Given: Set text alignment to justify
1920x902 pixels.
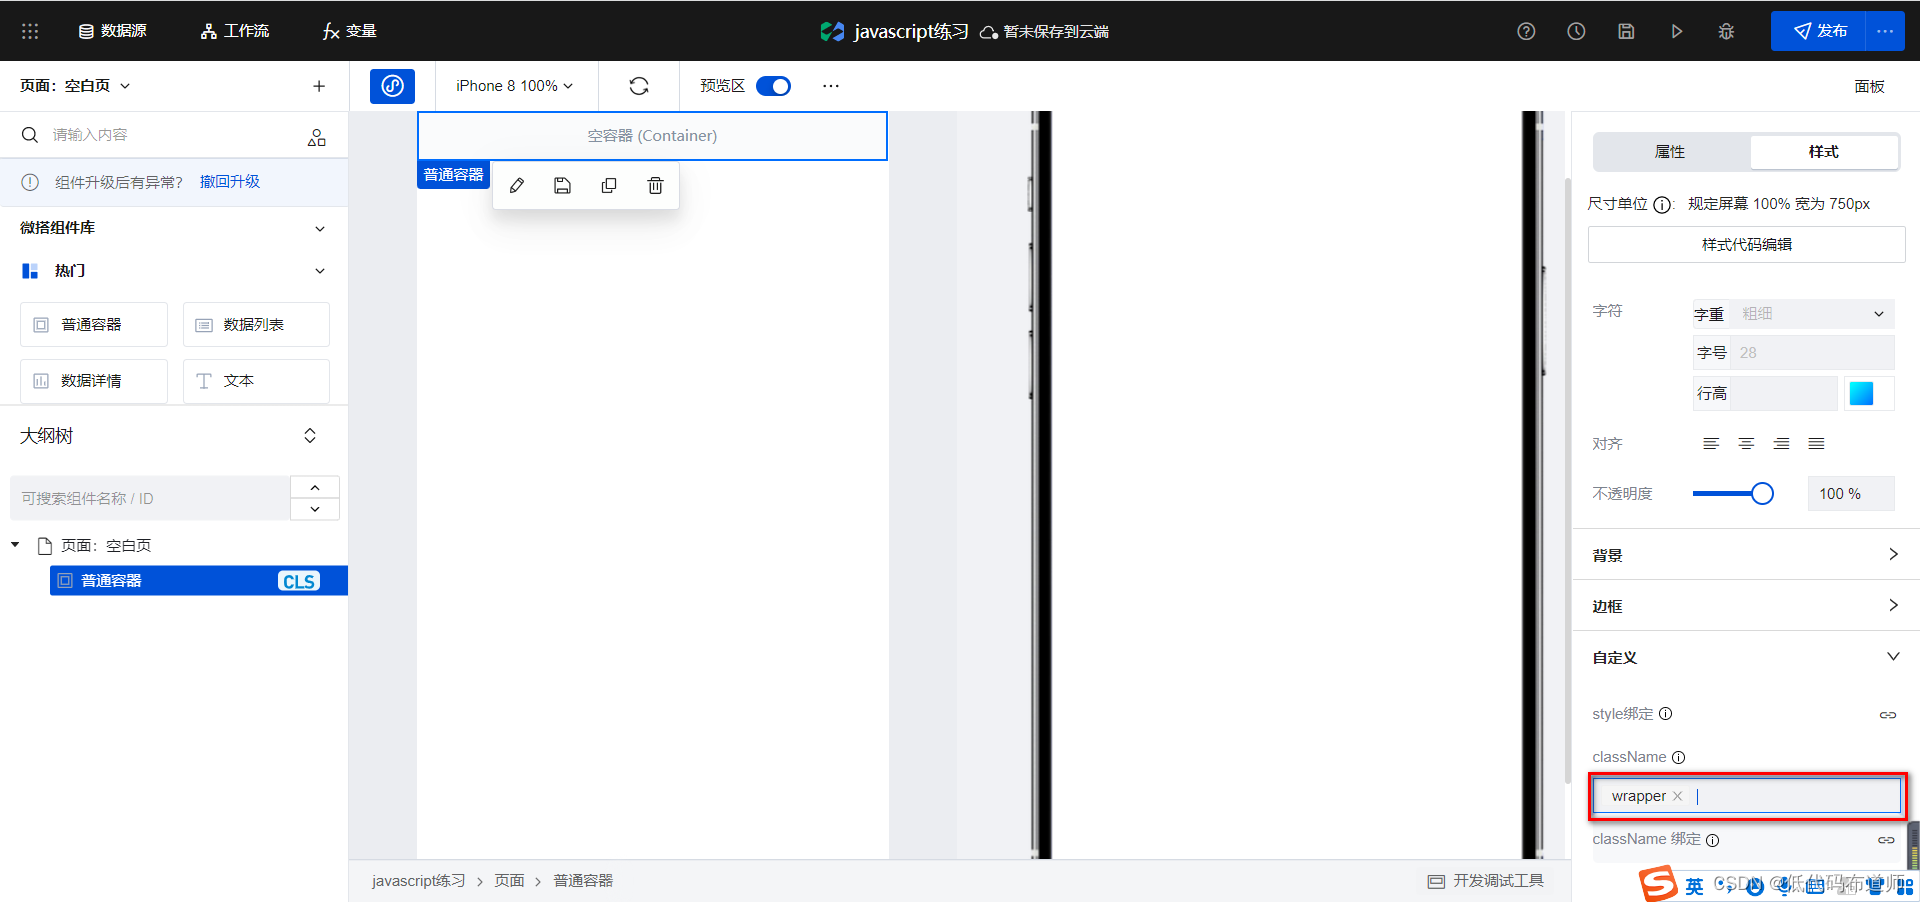Looking at the screenshot, I should 1816,444.
